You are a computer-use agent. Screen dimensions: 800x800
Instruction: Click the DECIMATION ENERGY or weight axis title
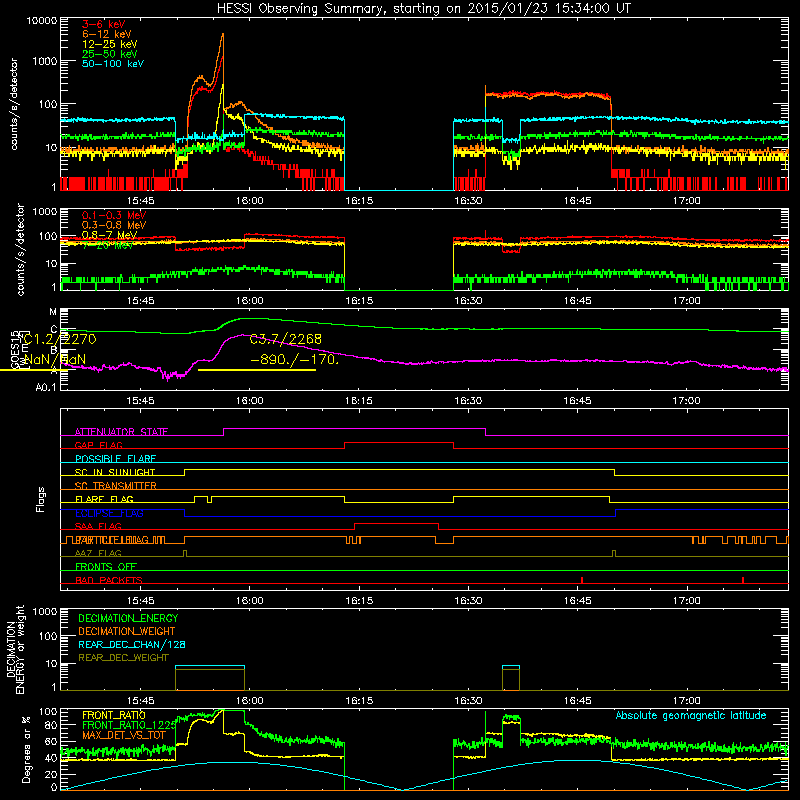click(15, 649)
